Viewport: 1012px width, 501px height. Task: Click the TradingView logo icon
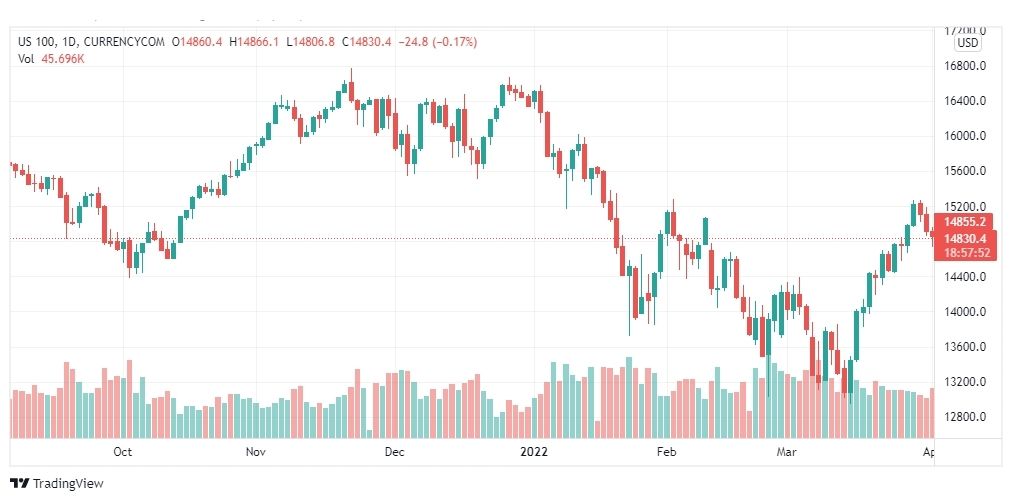tap(19, 483)
